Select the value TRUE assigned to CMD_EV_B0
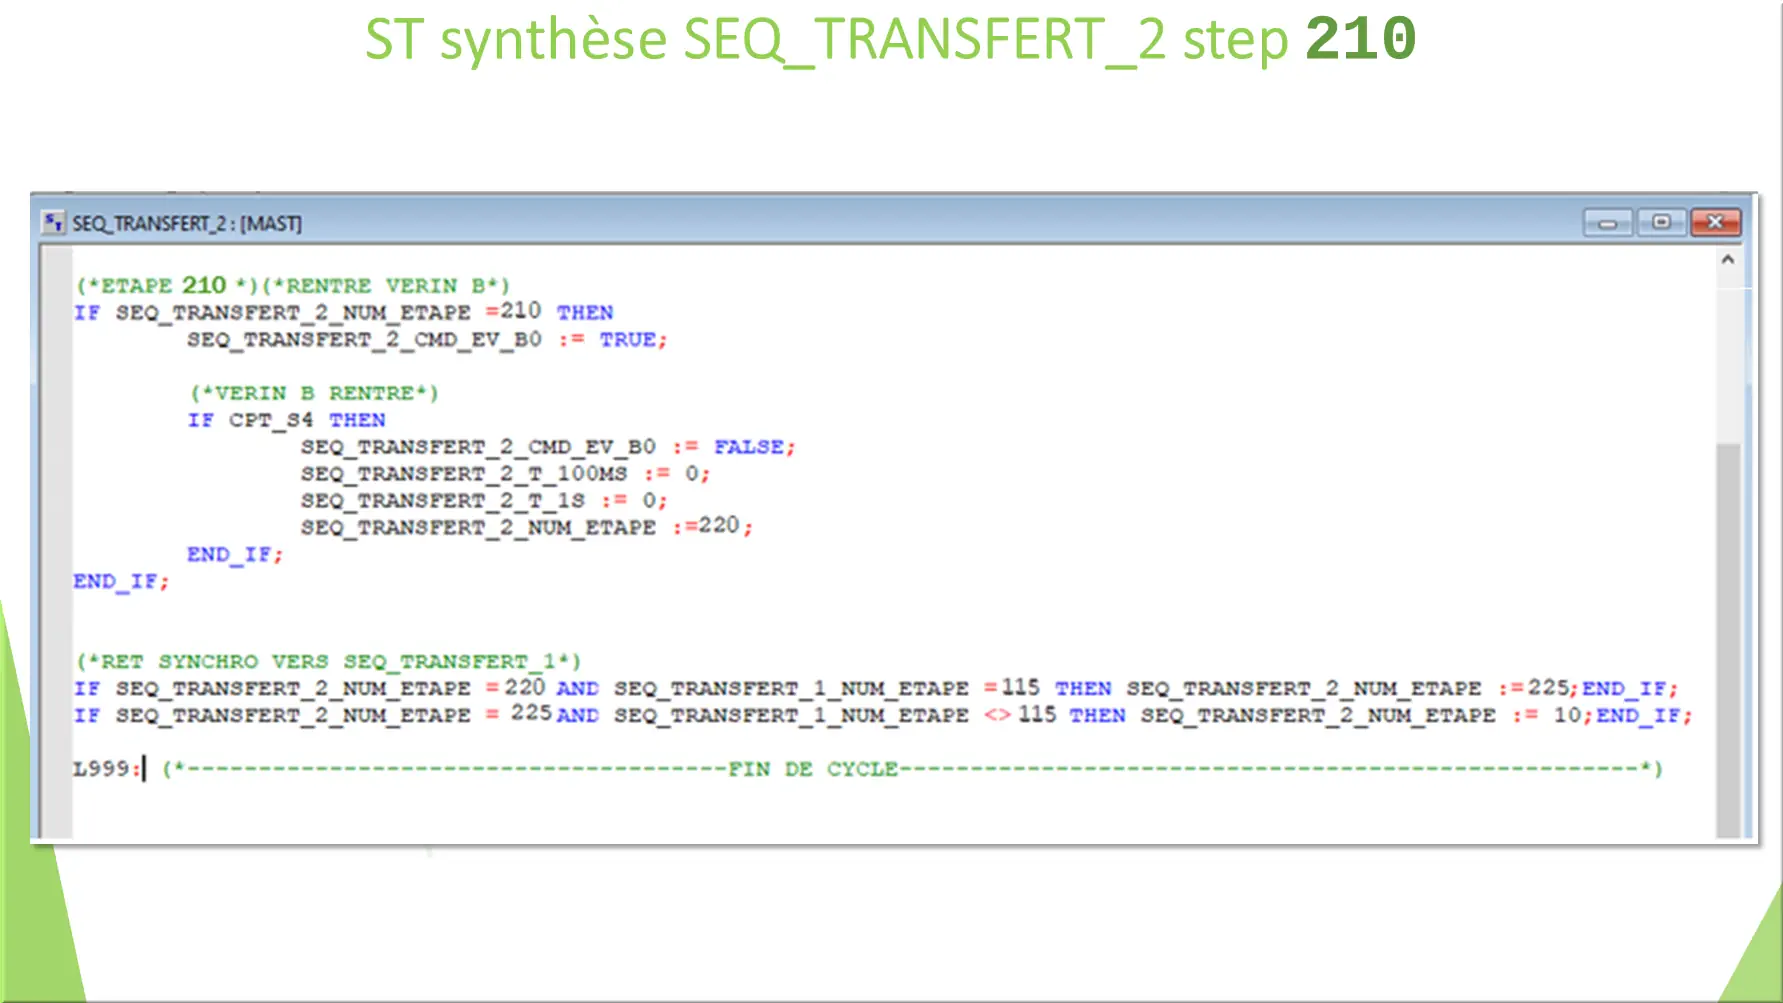The image size is (1783, 1003). point(629,339)
